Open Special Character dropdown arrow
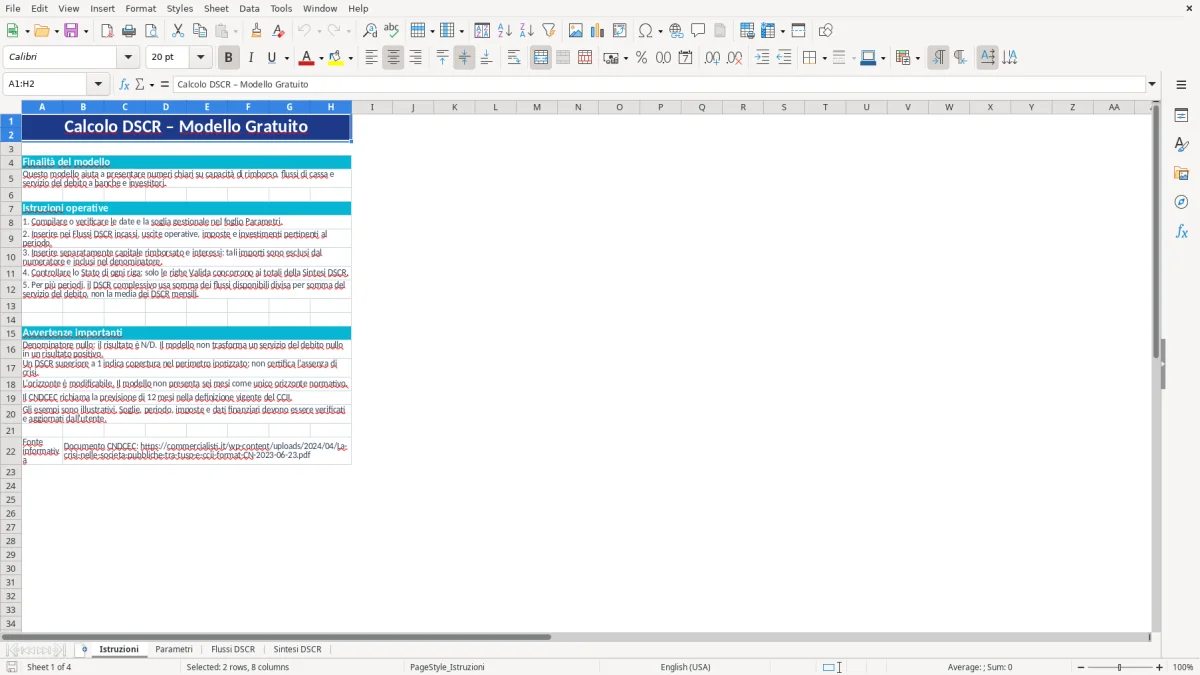Screen dimensions: 1200x675 pyautogui.click(x=660, y=31)
